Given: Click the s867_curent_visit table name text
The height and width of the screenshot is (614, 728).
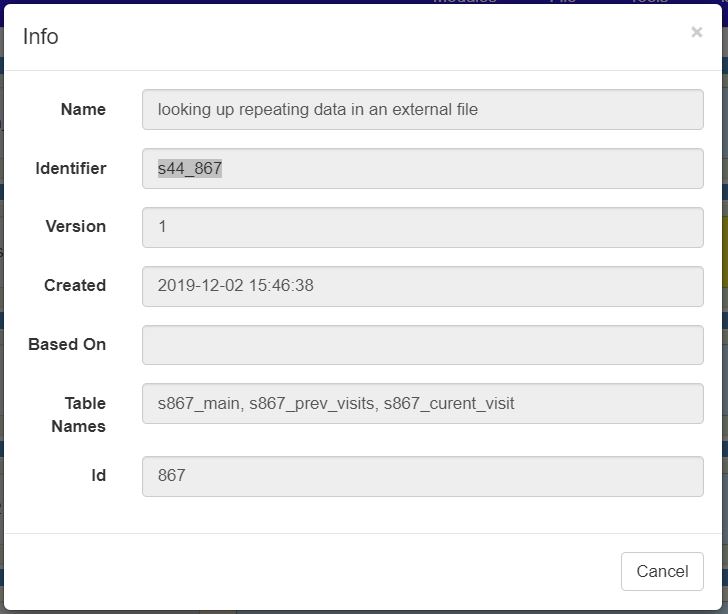Looking at the screenshot, I should coord(449,404).
